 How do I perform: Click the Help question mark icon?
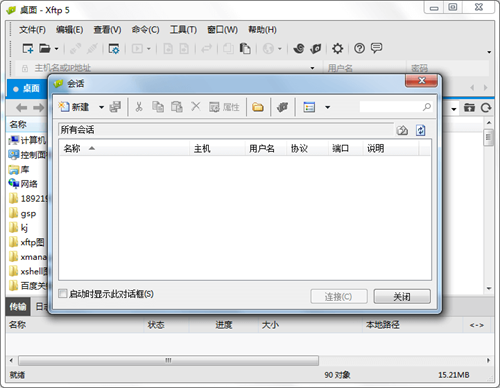click(x=359, y=49)
